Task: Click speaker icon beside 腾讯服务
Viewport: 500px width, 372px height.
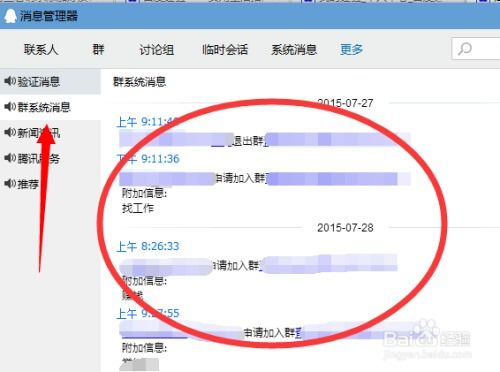Action: 10,158
